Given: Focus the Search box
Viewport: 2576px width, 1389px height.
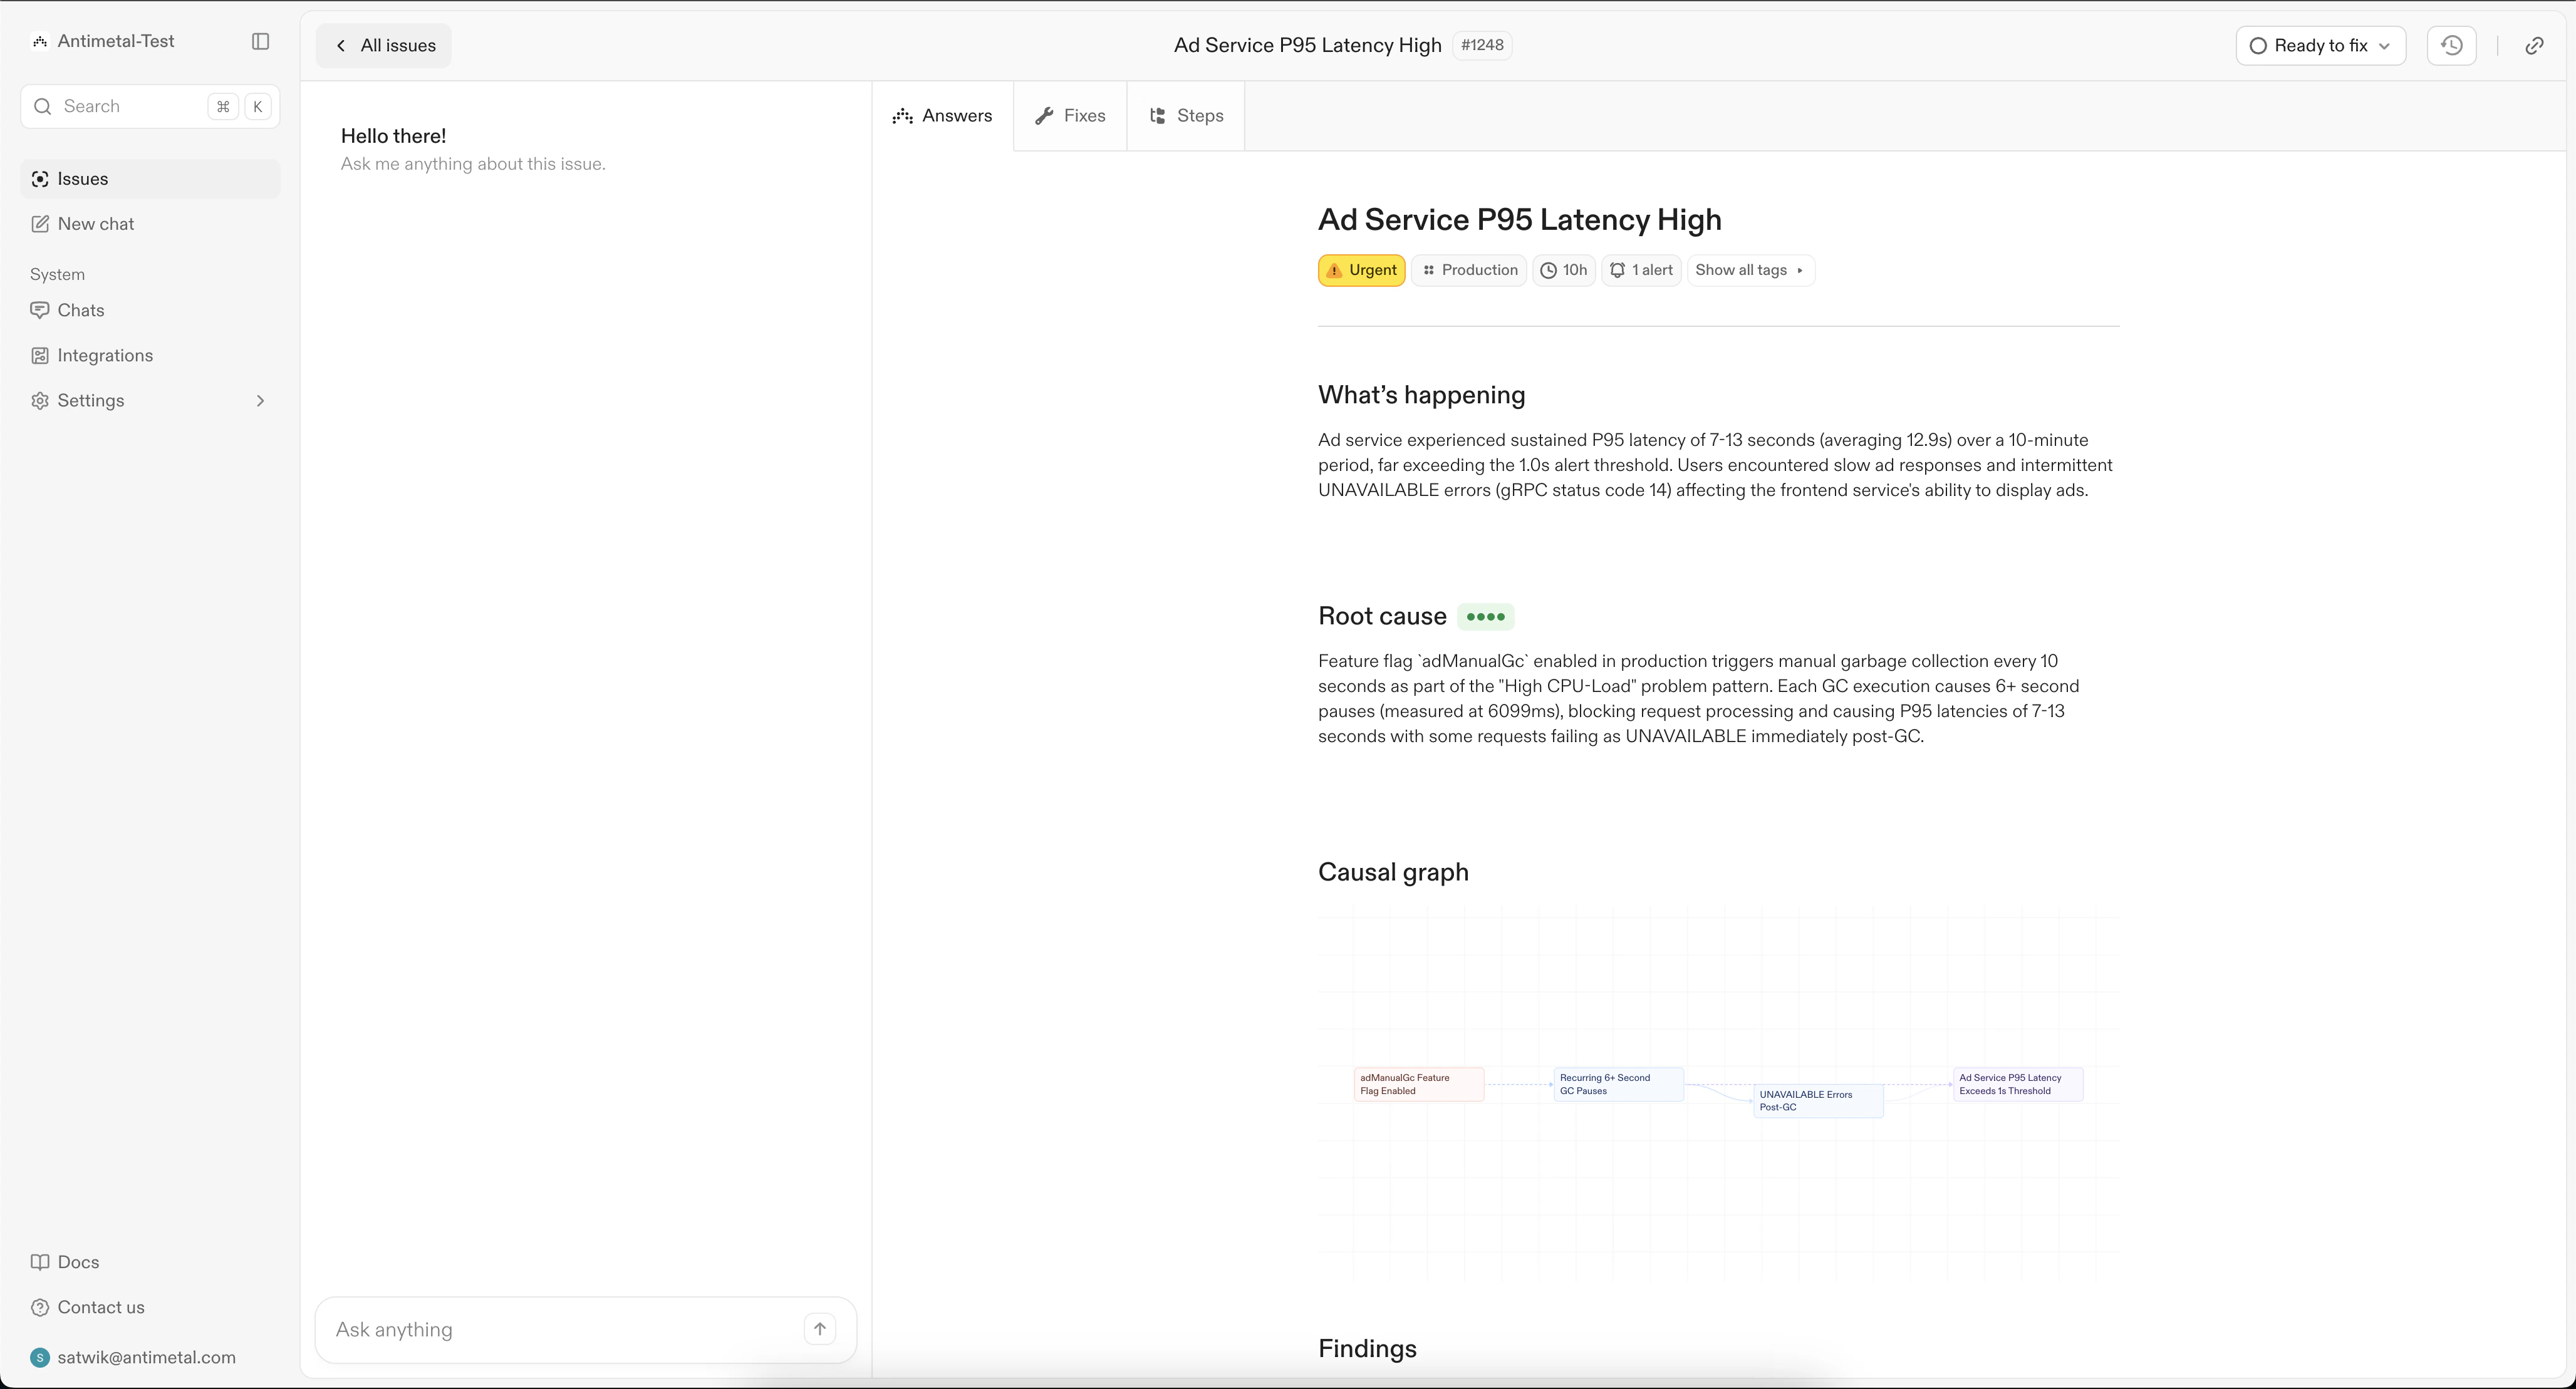Looking at the screenshot, I should click(x=130, y=106).
